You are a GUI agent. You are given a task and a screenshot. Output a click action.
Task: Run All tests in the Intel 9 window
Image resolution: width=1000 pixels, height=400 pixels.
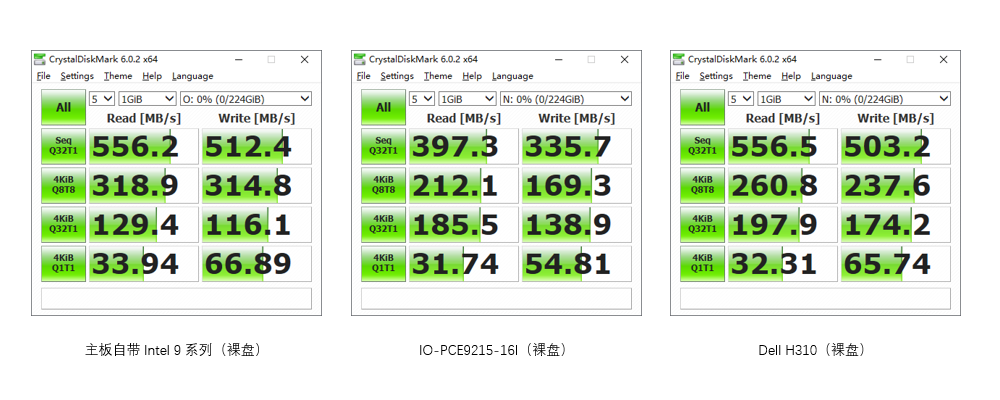tap(64, 107)
